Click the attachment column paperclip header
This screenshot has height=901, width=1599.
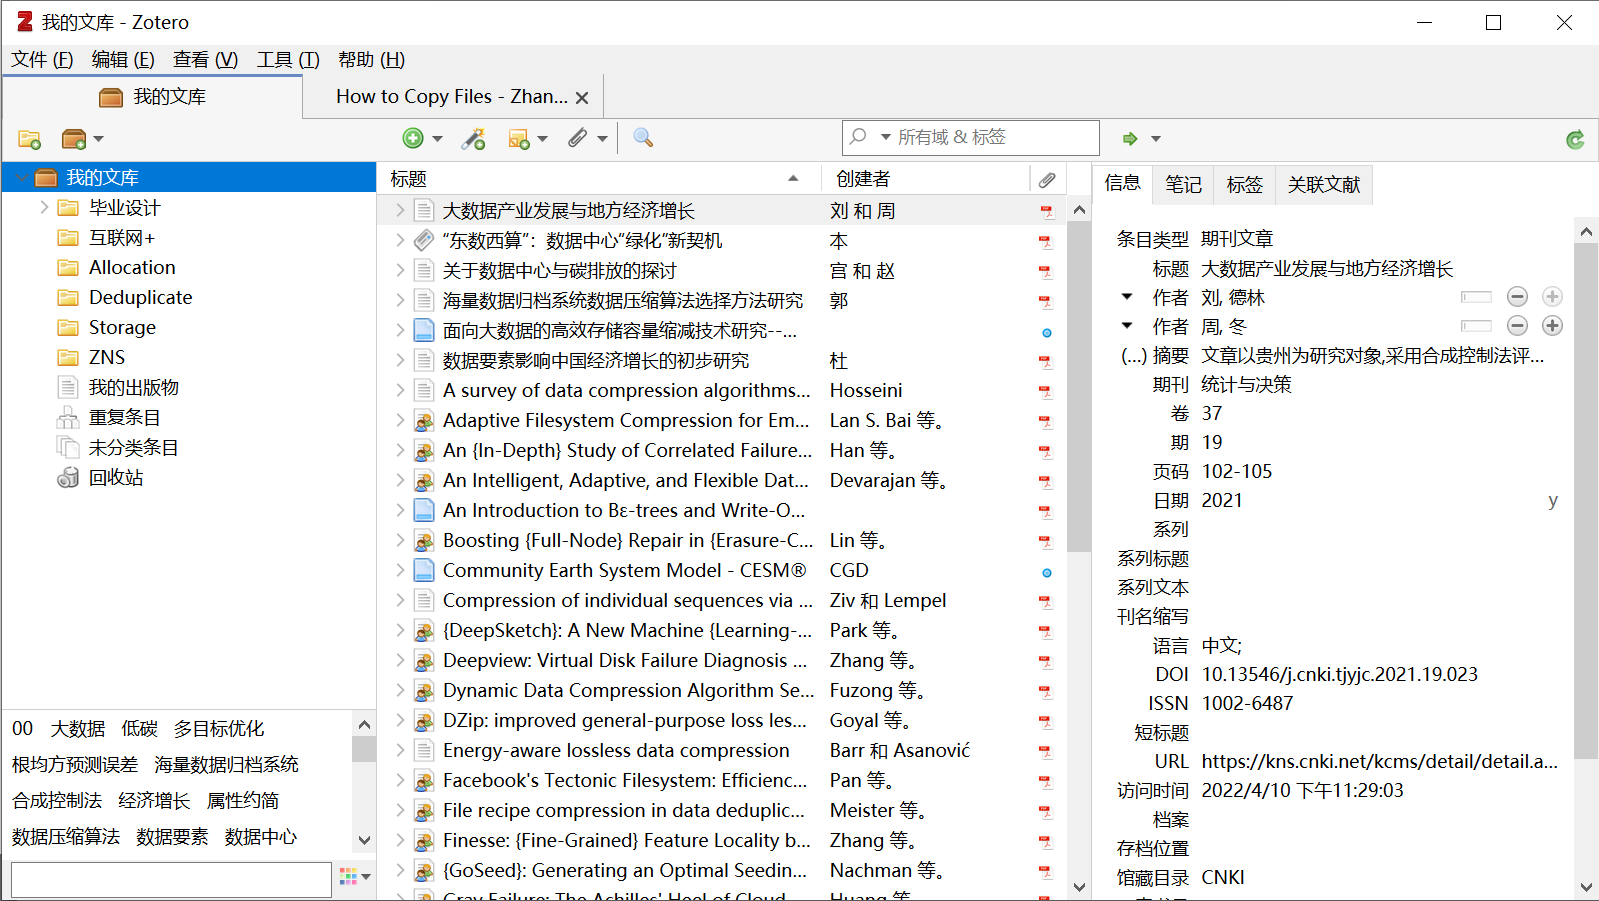tap(1047, 179)
